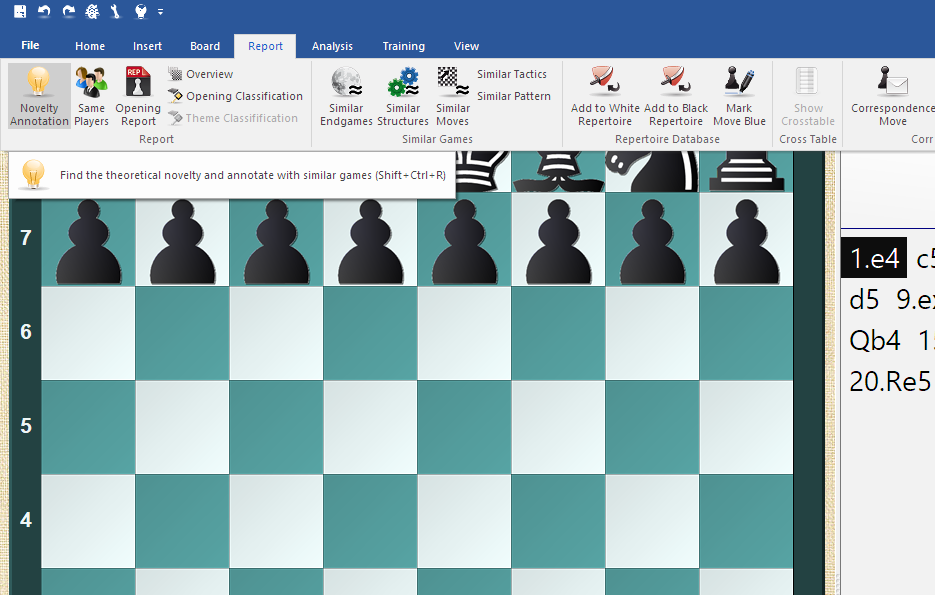Generate an Opening Report
Viewport: 935px width, 595px height.
coord(137,95)
